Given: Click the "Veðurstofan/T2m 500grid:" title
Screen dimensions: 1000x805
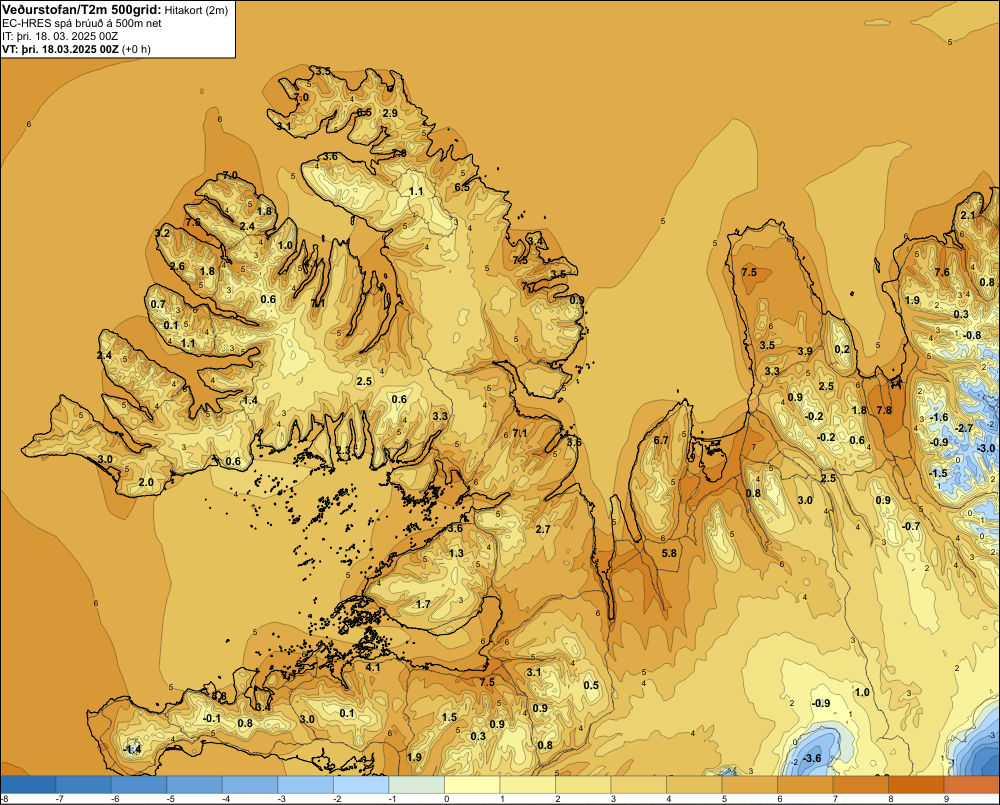Looking at the screenshot, I should click(81, 10).
